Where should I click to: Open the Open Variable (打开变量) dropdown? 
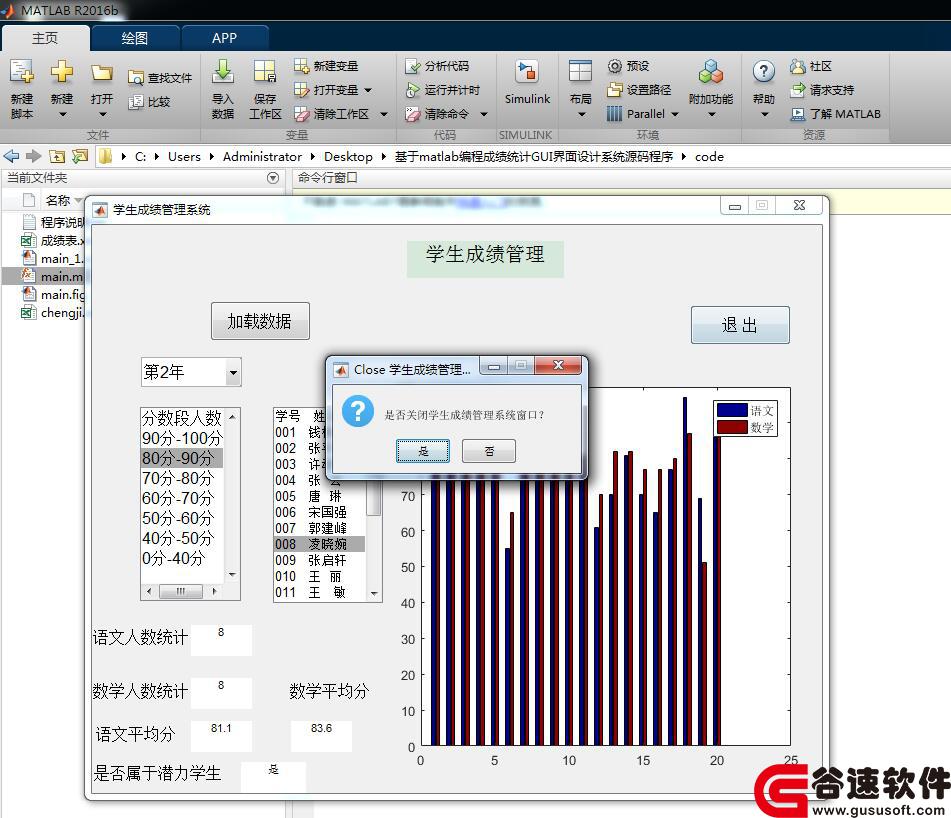click(x=368, y=90)
